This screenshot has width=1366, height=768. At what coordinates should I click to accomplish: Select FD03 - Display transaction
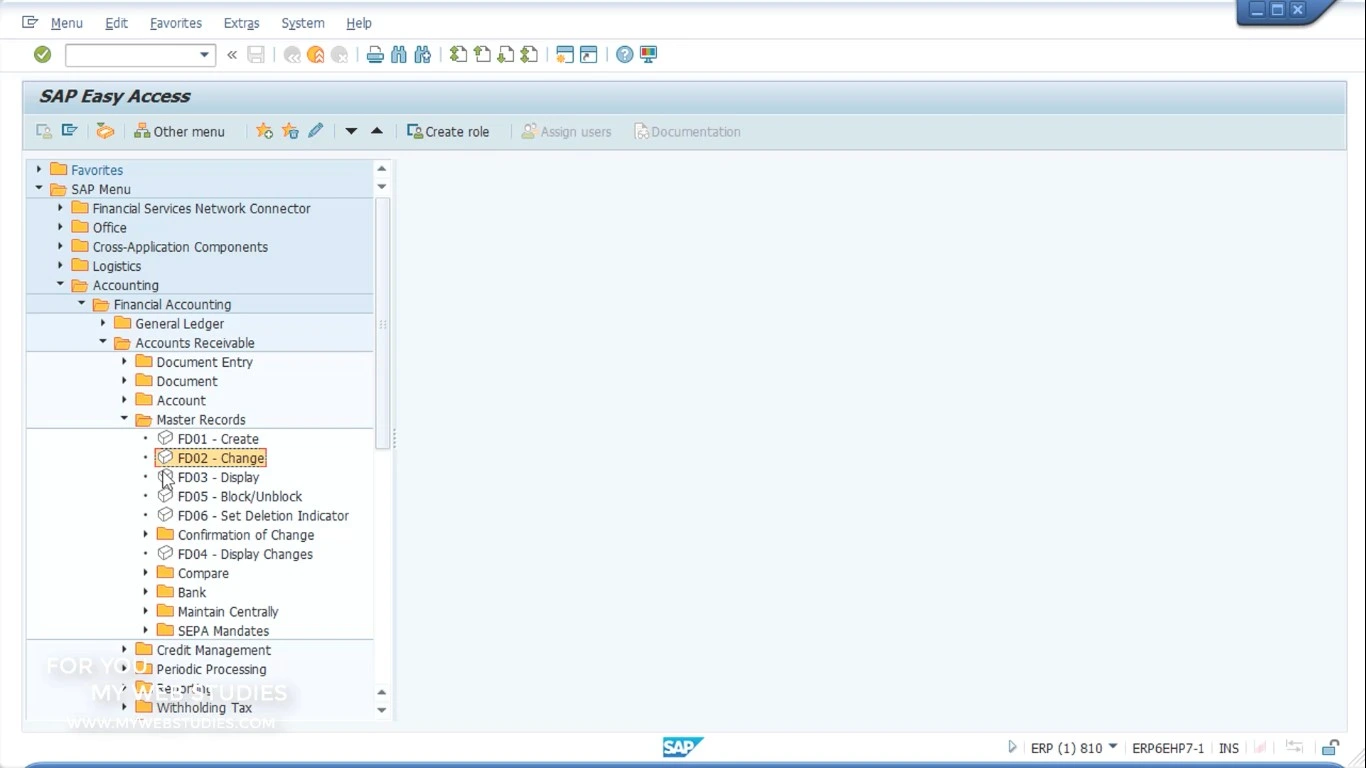218,477
